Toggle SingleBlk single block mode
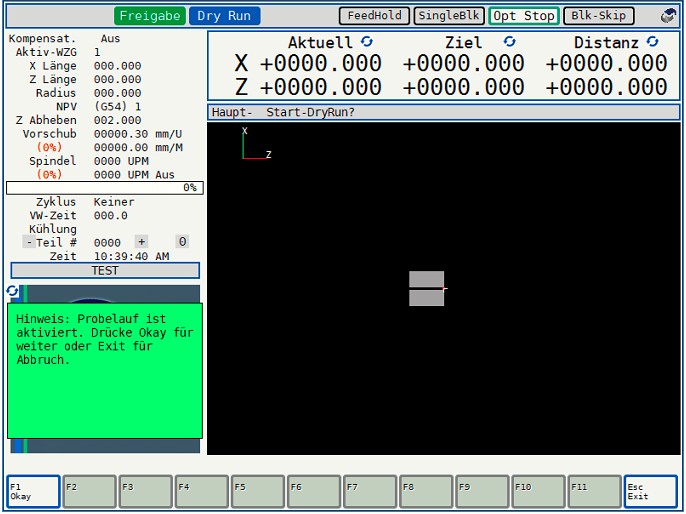 click(x=449, y=16)
